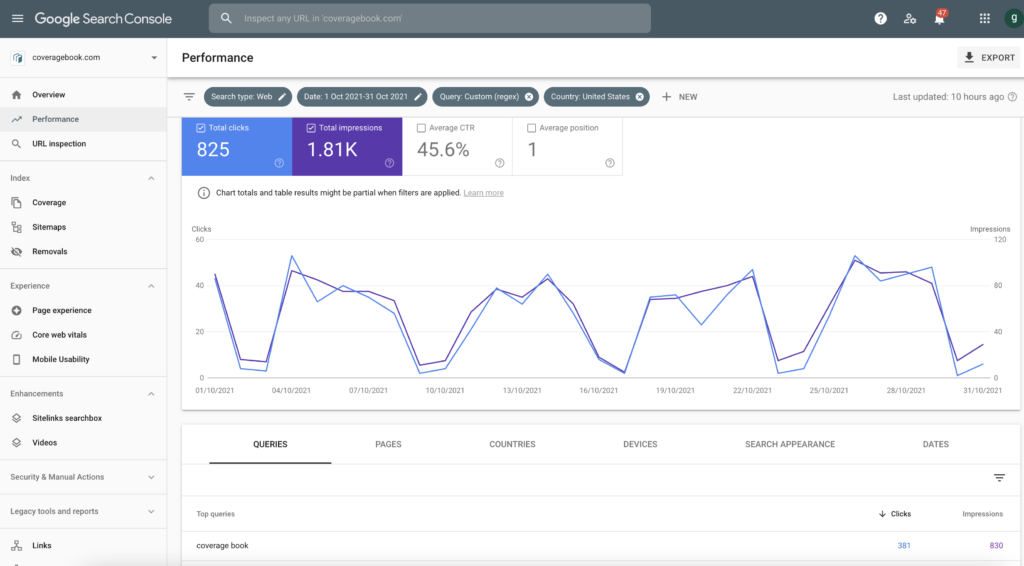The image size is (1024, 566).
Task: Remove the Query: Custom (regex) filter
Action: [x=529, y=97]
